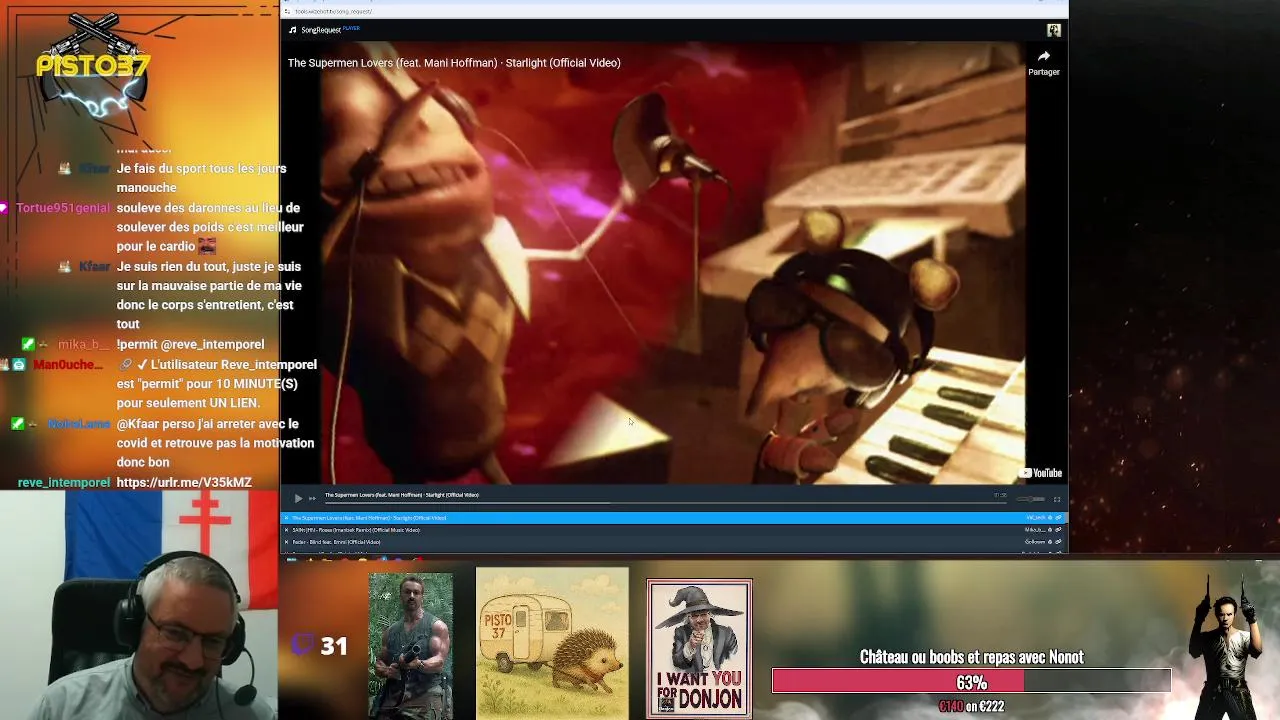Remove the Fedde Blind song from the queue
Viewport: 1280px width, 720px height.
click(287, 542)
